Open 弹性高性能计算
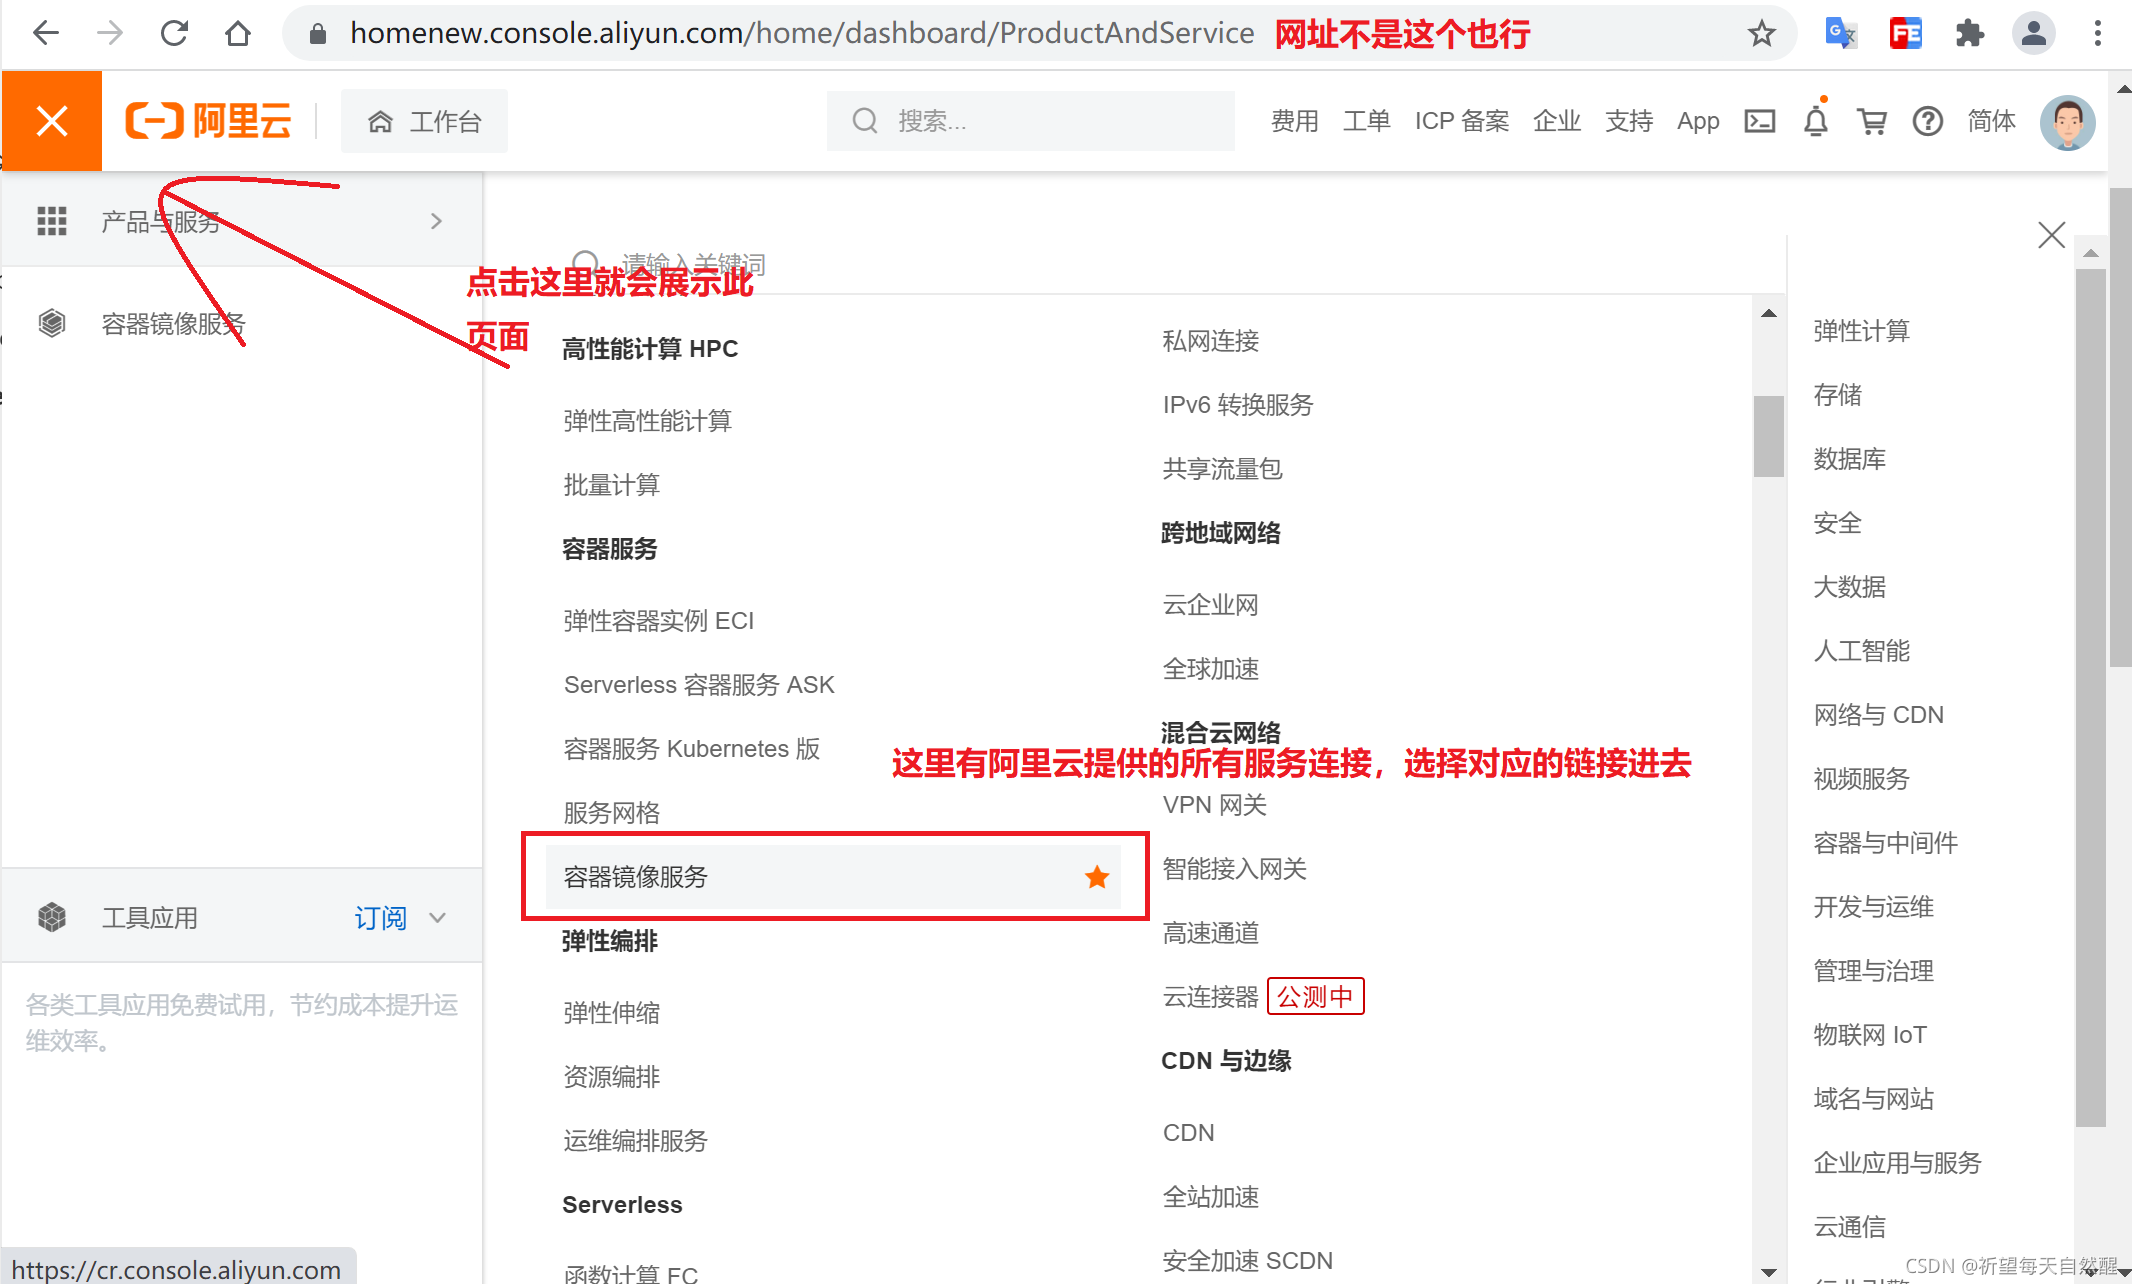The image size is (2132, 1284). coord(647,421)
